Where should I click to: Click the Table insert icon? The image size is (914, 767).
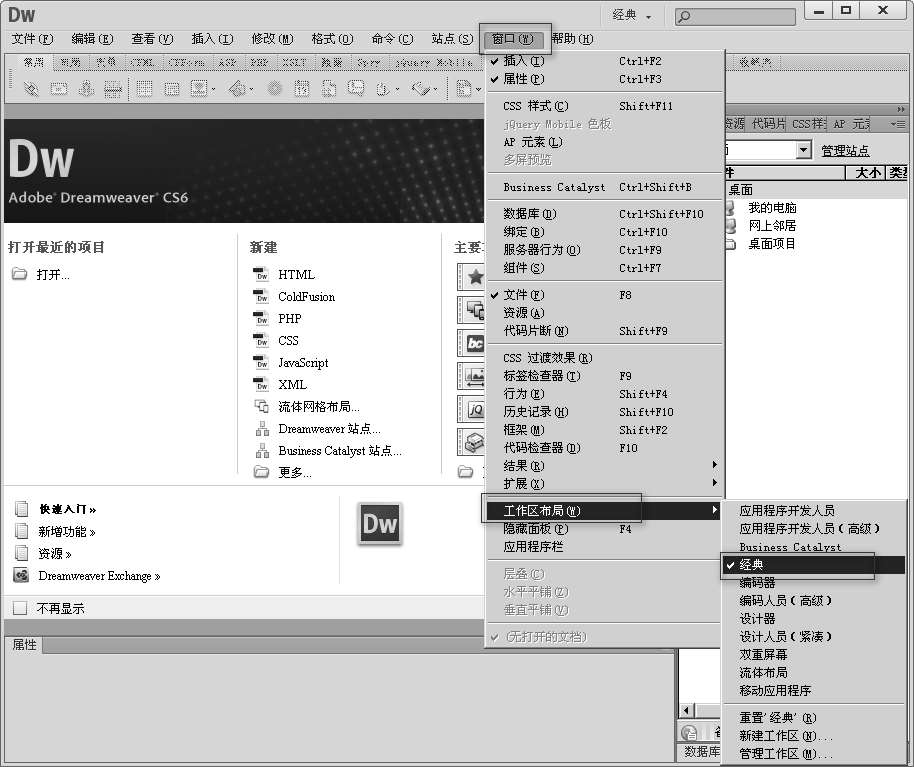(144, 89)
